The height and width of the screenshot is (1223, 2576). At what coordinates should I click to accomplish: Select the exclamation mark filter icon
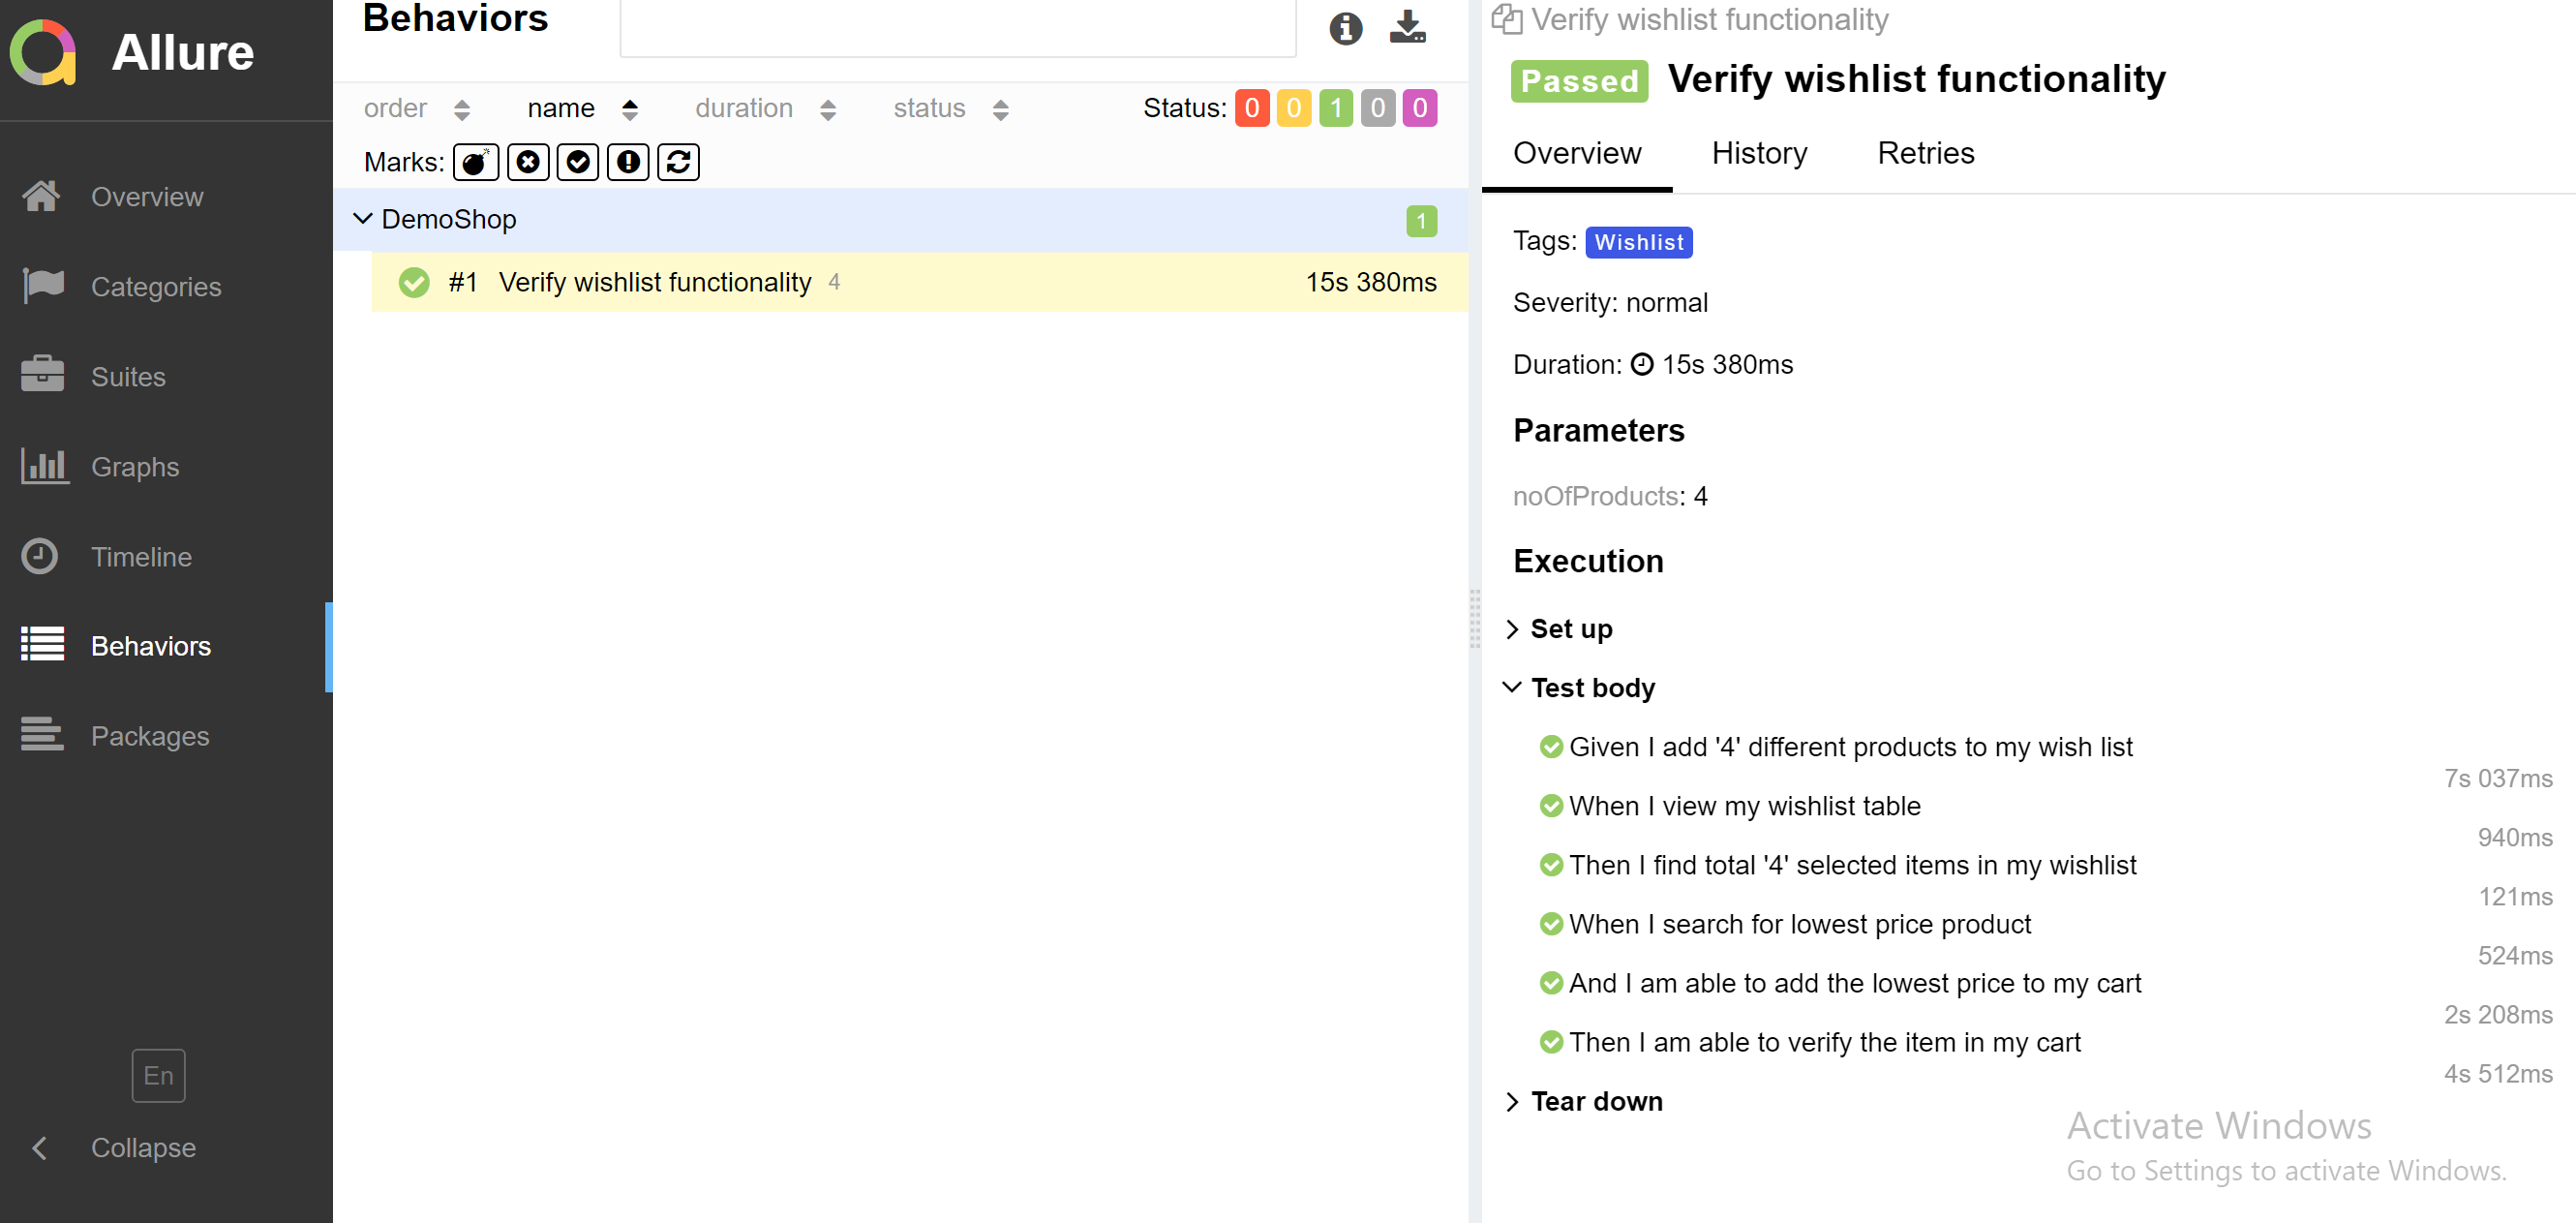628,161
